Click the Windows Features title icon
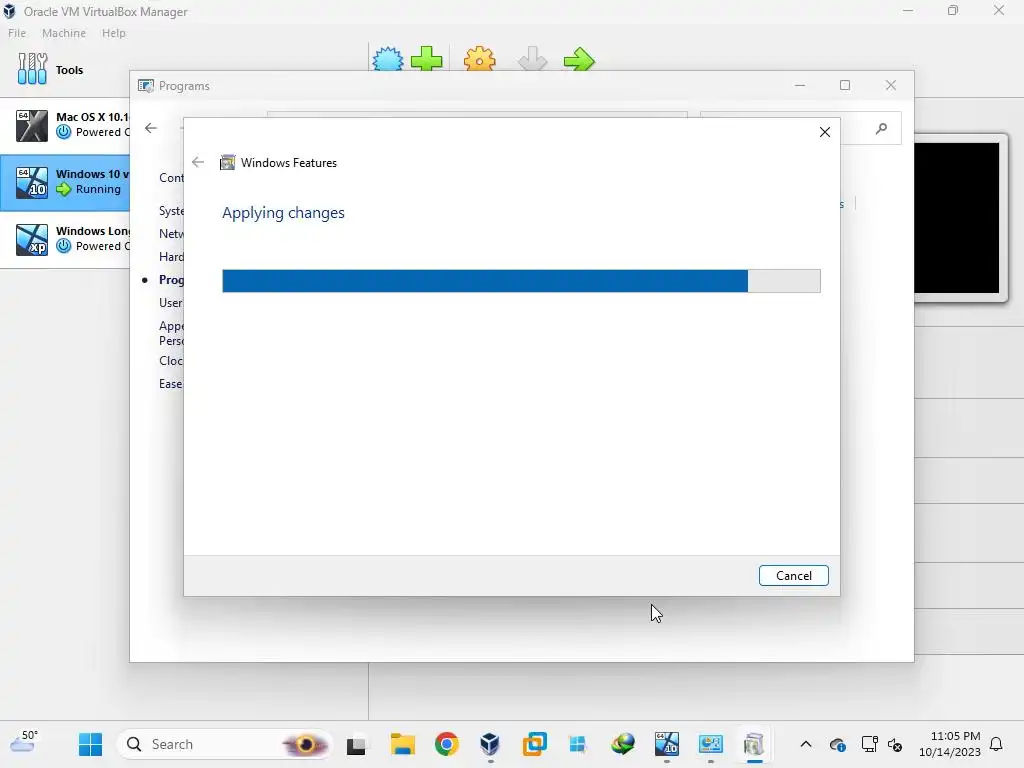The image size is (1024, 768). pos(227,163)
